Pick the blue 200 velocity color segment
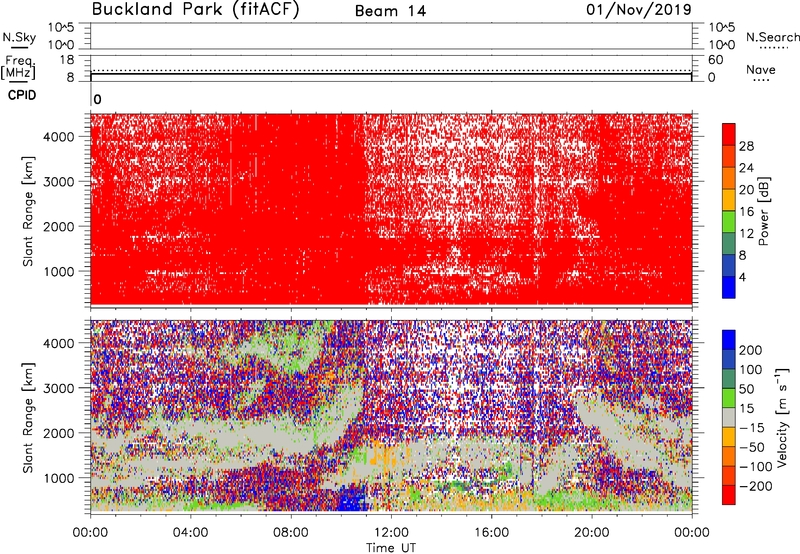The height and width of the screenshot is (554, 800). point(729,340)
